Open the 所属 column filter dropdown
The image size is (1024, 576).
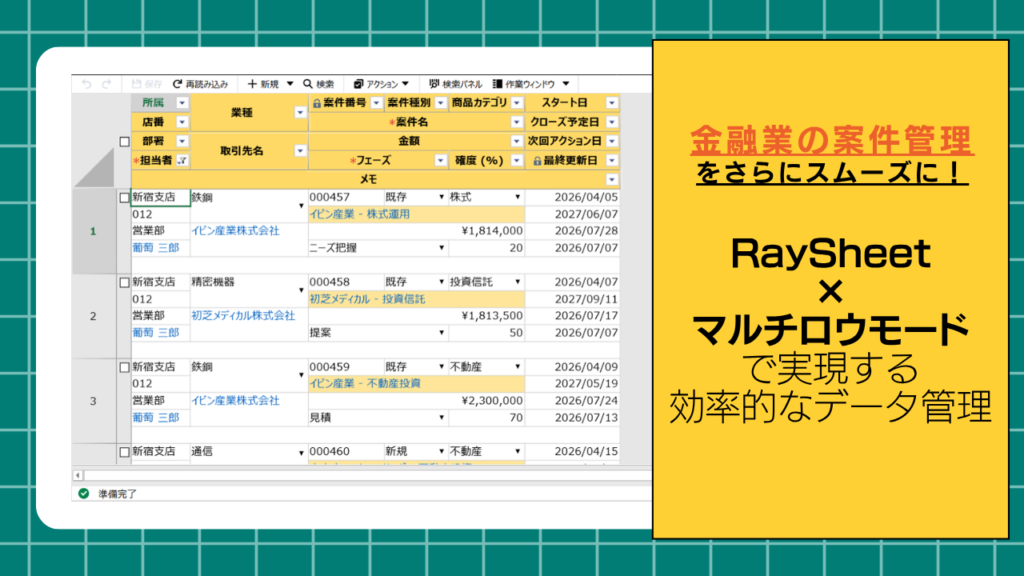point(182,103)
